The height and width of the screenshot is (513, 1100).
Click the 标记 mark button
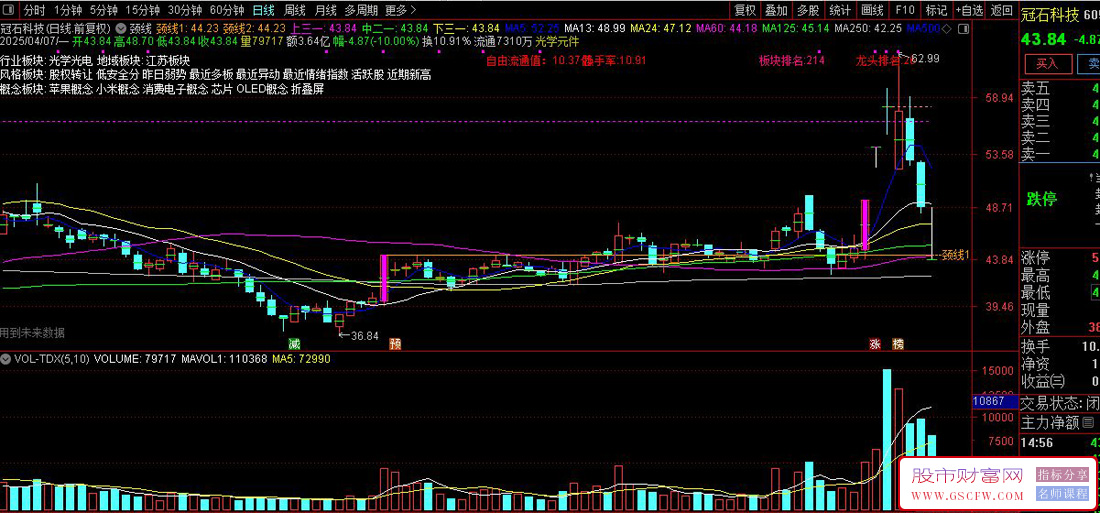click(936, 11)
